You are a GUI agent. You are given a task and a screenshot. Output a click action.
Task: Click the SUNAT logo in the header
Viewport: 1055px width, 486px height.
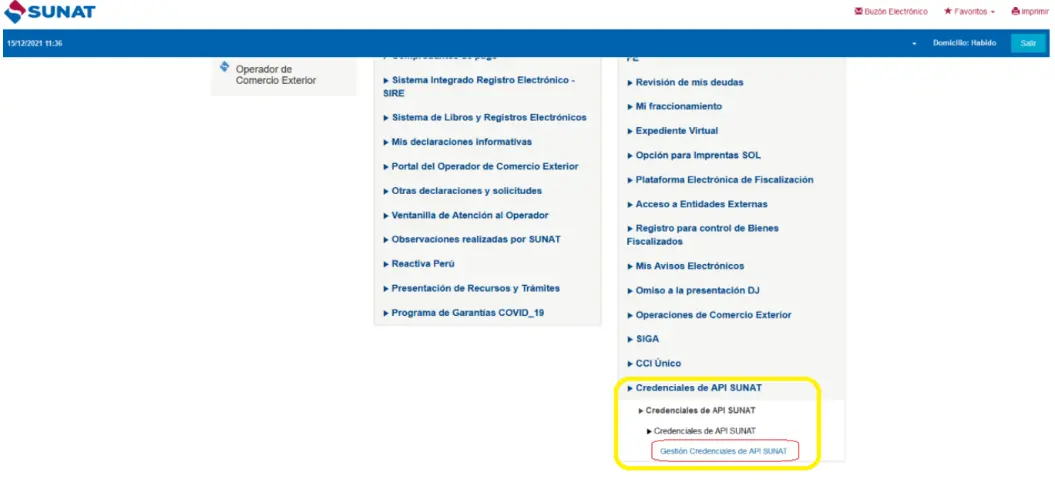[50, 12]
